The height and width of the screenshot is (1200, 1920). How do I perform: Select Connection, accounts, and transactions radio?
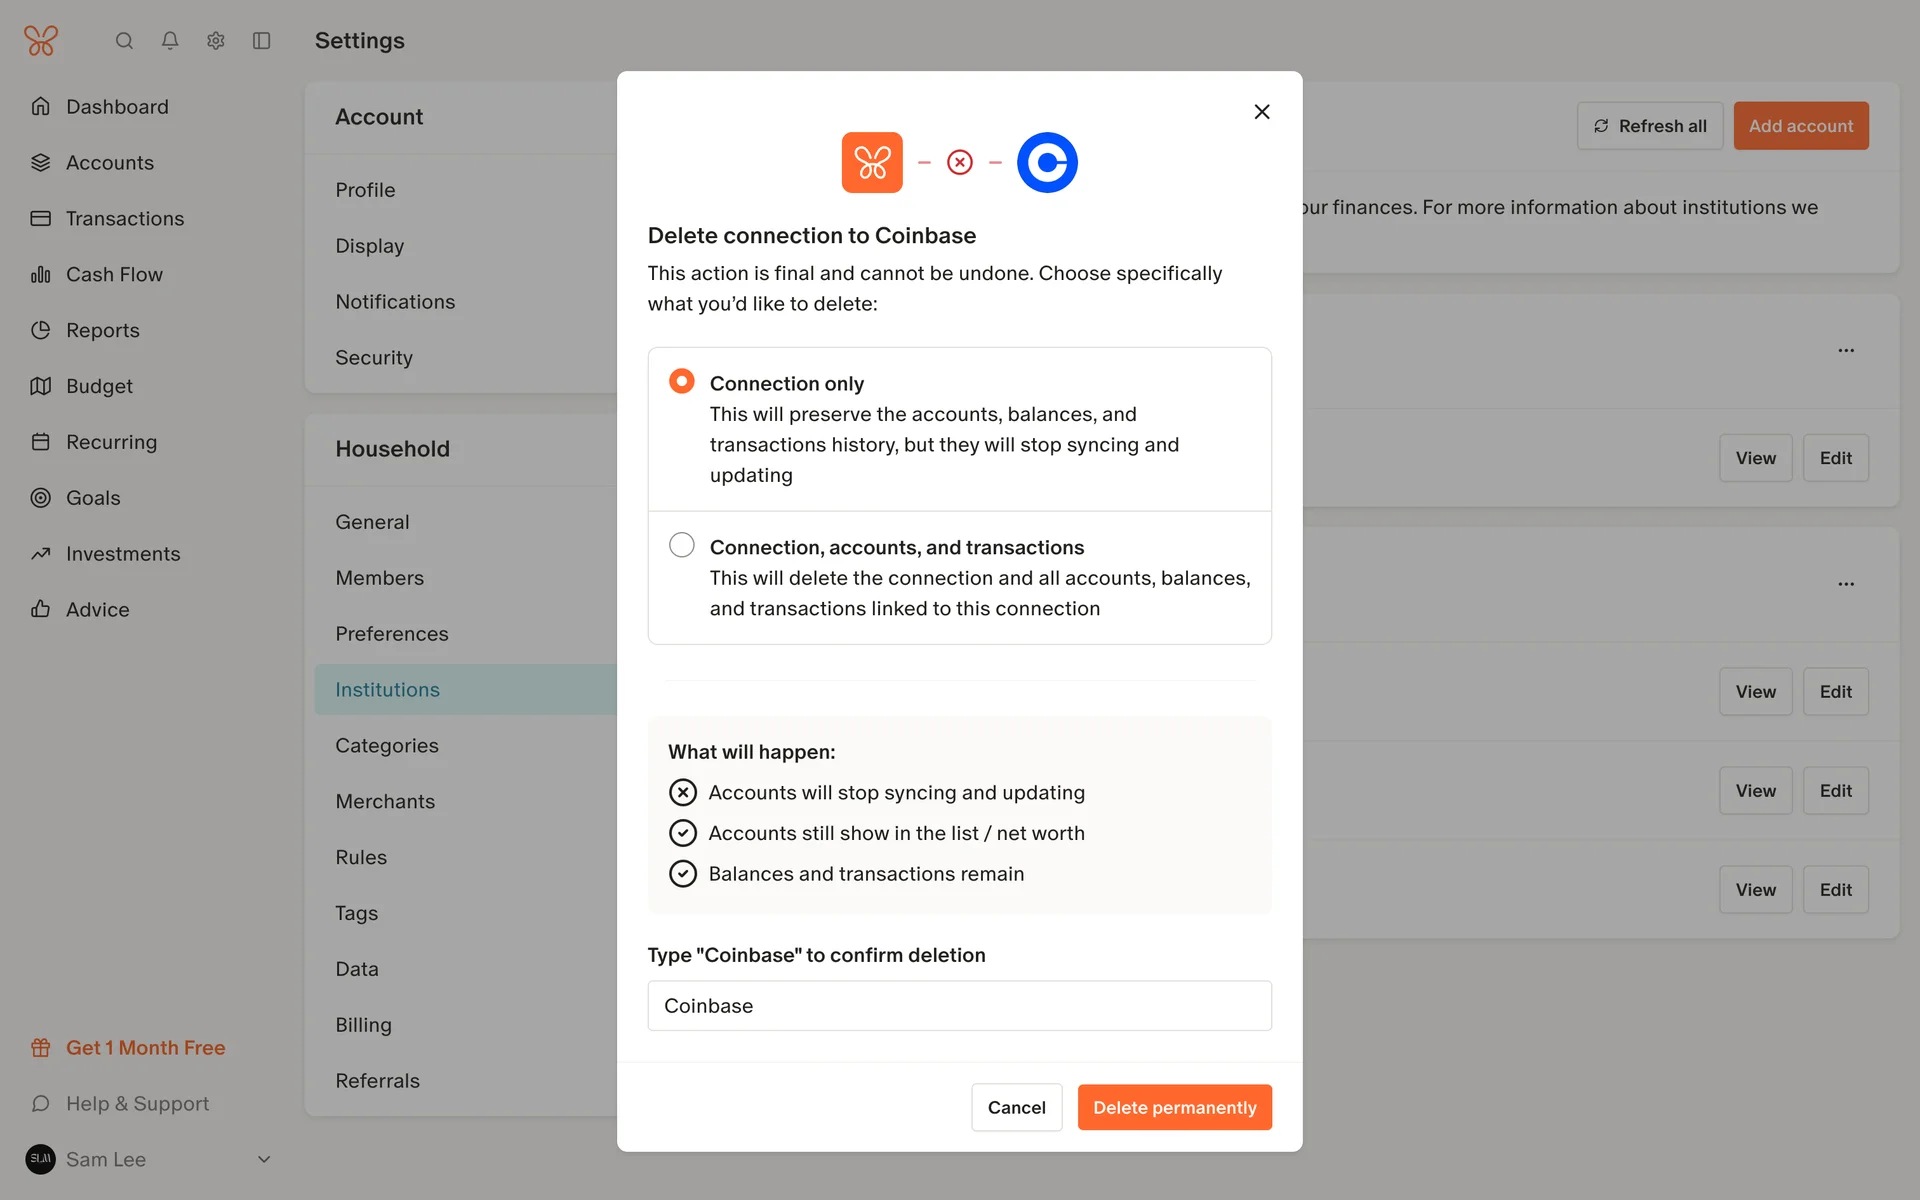click(682, 545)
